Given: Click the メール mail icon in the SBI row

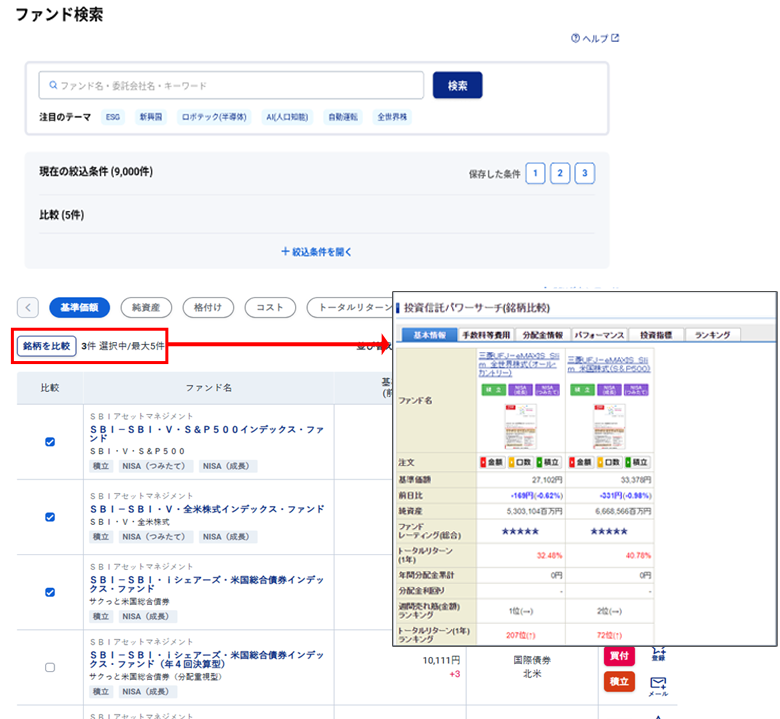Looking at the screenshot, I should point(658,686).
